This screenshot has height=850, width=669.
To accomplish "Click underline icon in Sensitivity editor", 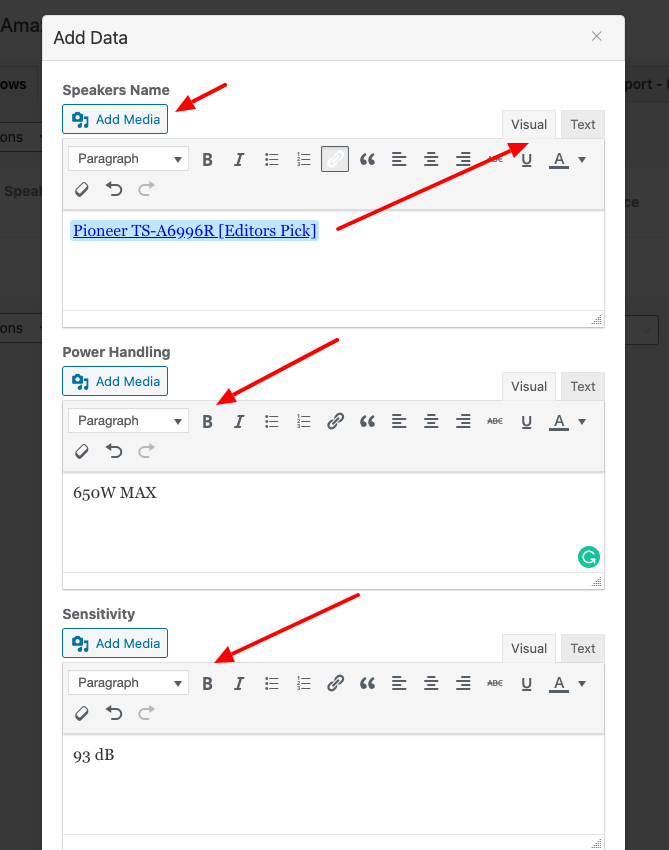I will tap(527, 683).
